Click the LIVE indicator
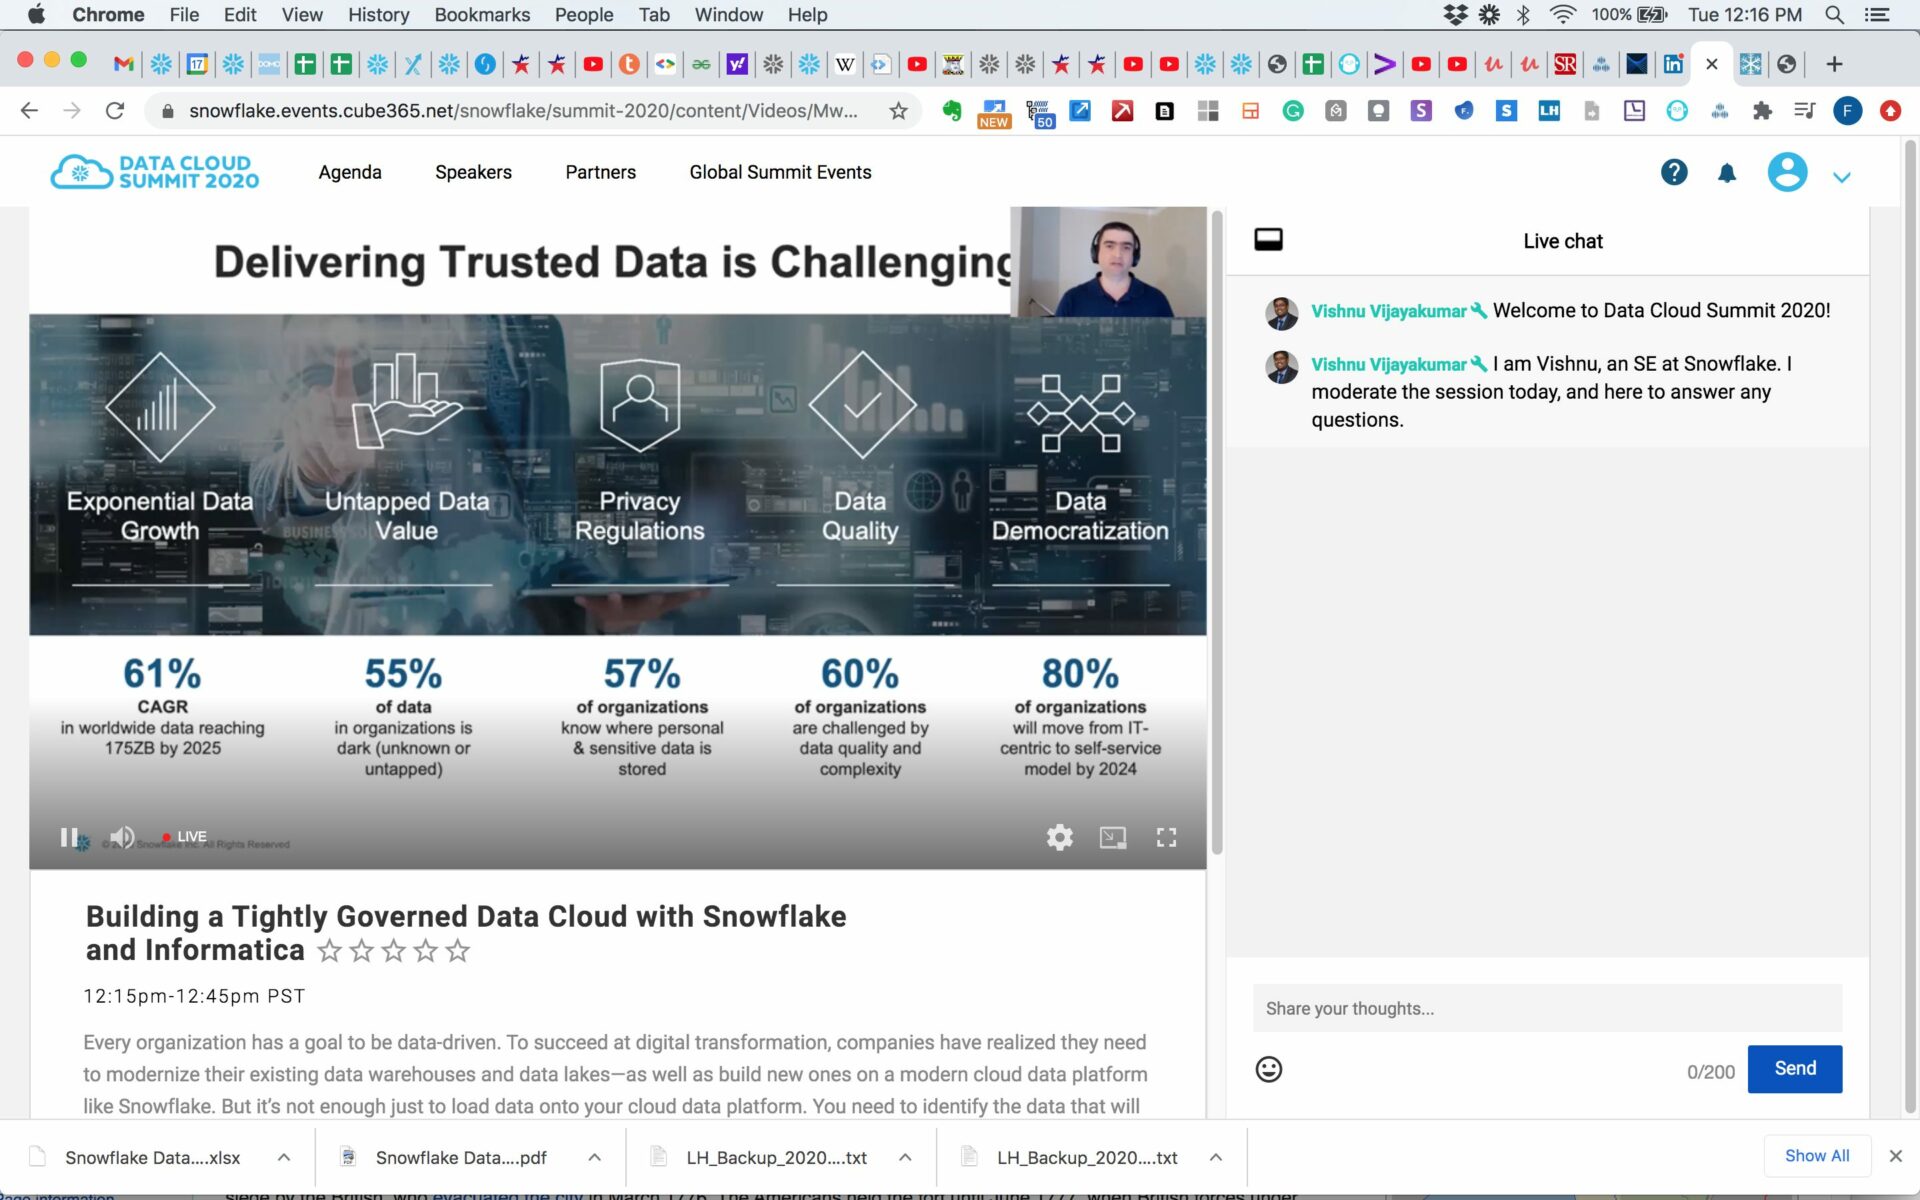Viewport: 1920px width, 1200px height. (x=185, y=837)
